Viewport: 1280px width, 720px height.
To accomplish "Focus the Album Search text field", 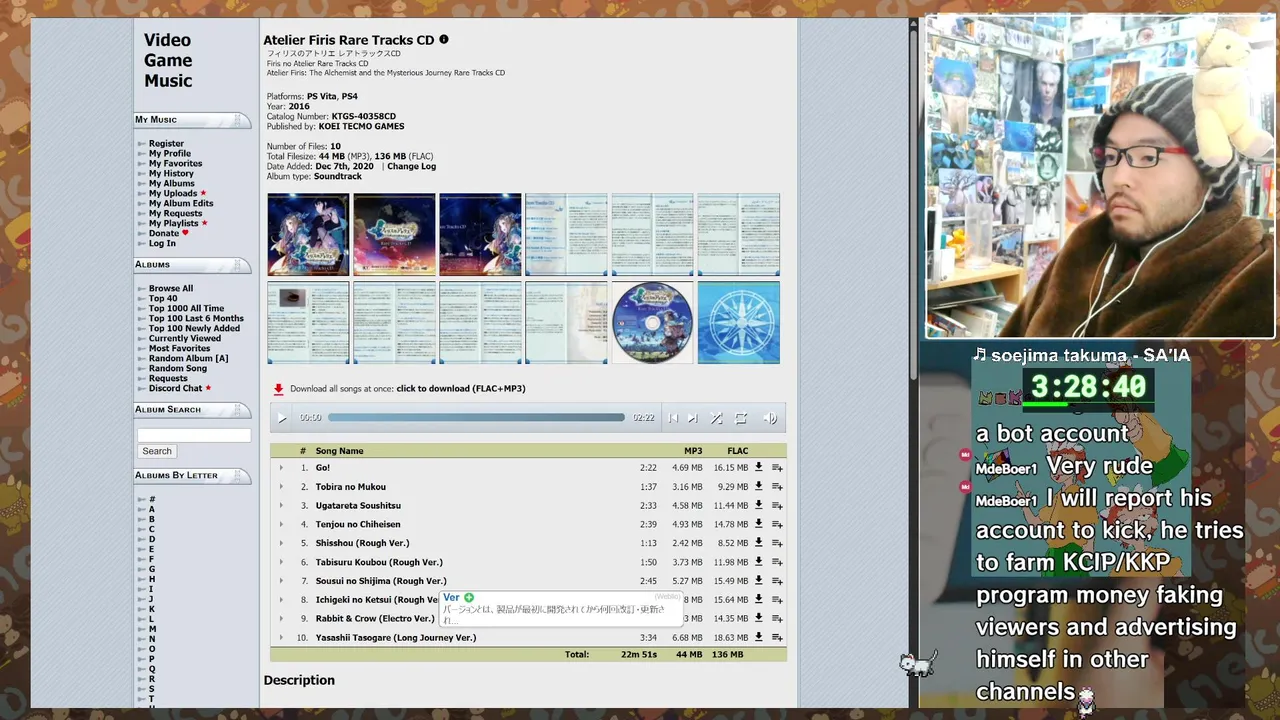I will (x=194, y=435).
